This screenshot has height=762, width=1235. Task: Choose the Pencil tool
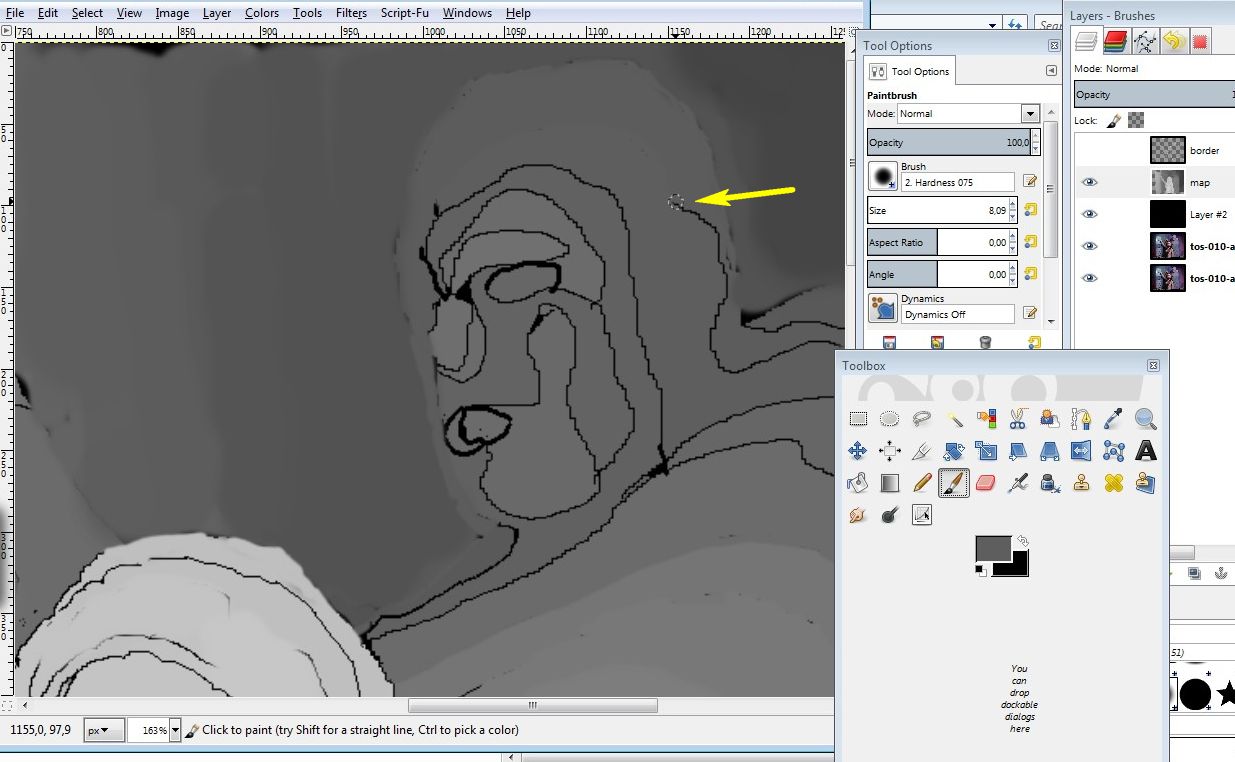pyautogui.click(x=921, y=484)
